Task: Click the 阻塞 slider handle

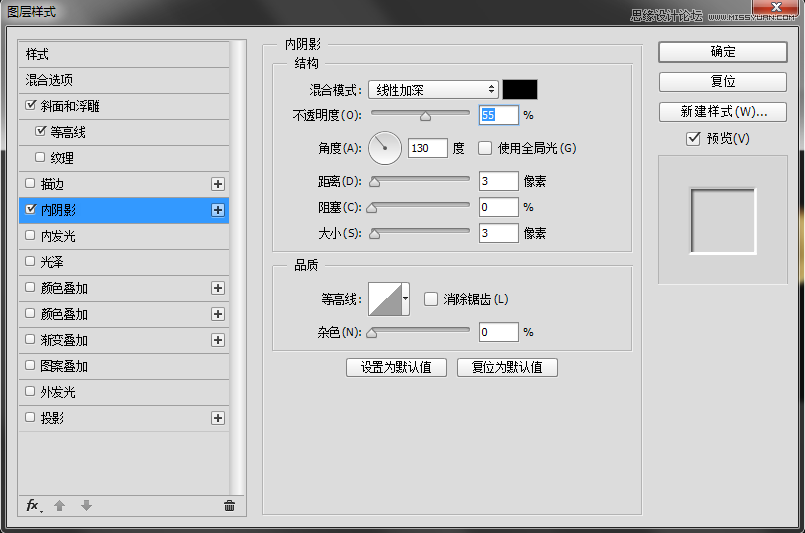Action: pyautogui.click(x=372, y=208)
